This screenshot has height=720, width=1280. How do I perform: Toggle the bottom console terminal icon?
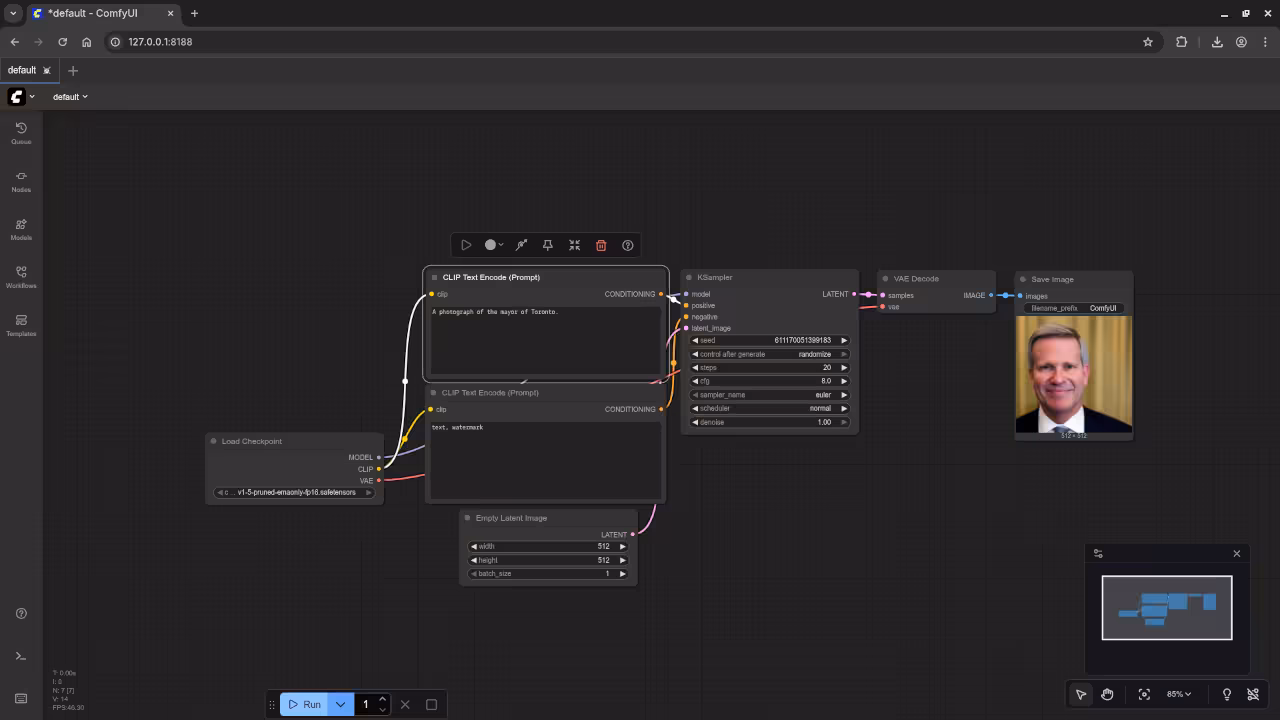pos(21,656)
